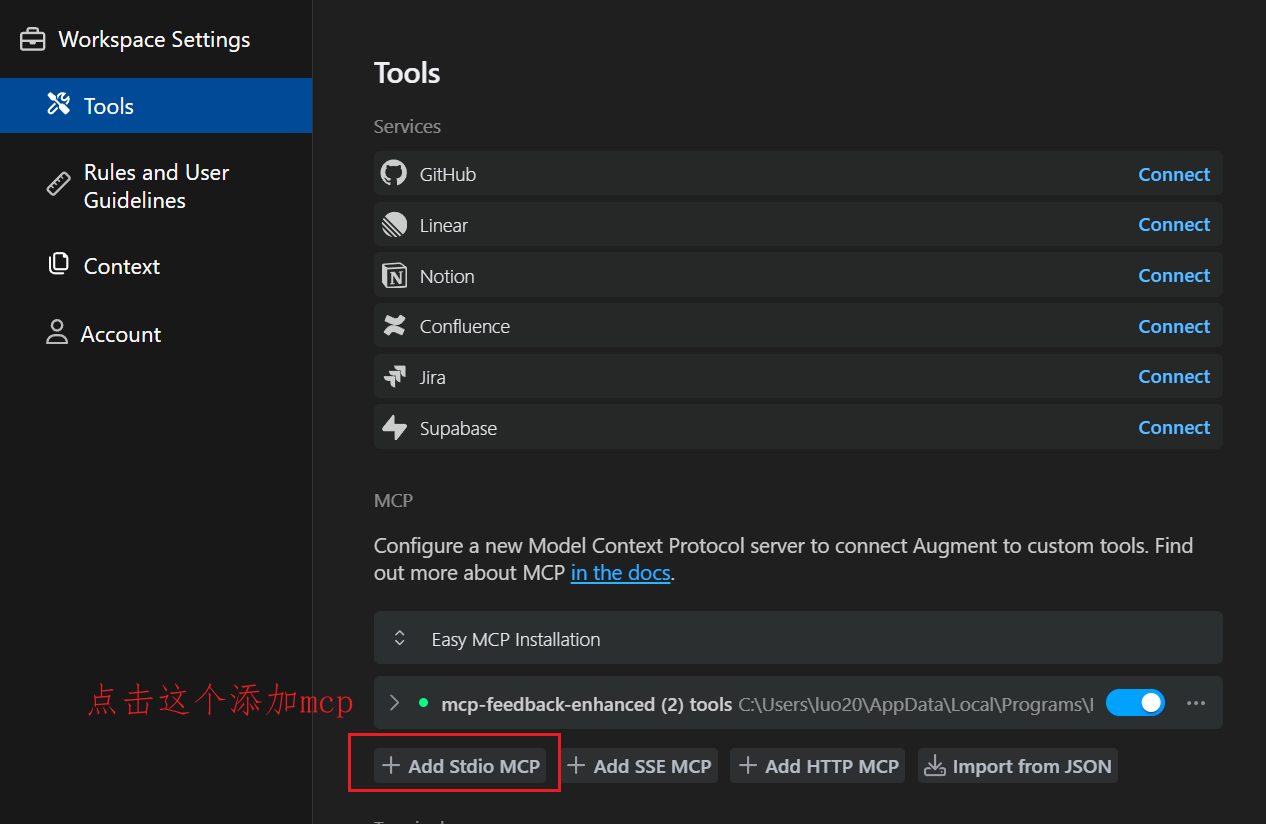1266x824 pixels.
Task: Click the Workspace Settings briefcase icon
Action: click(x=33, y=40)
